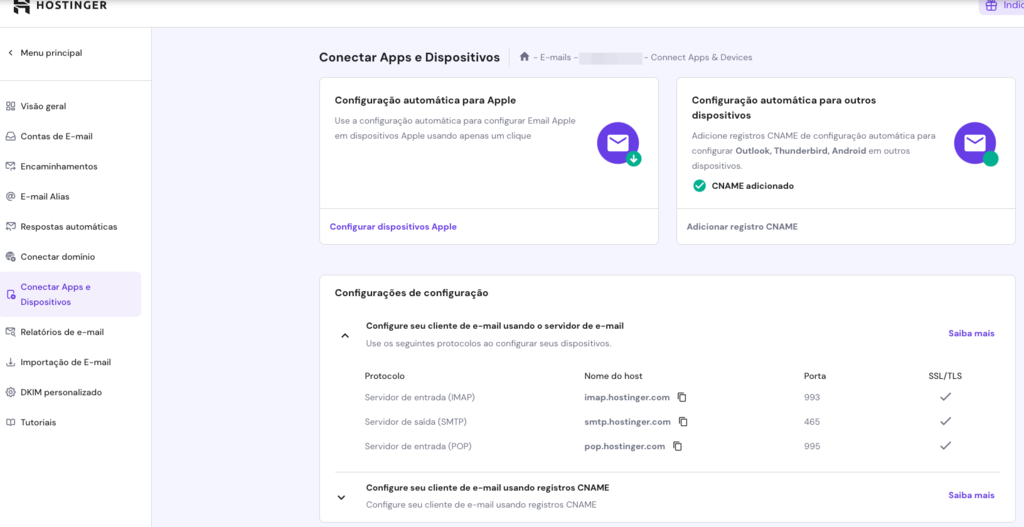The height and width of the screenshot is (527, 1024).
Task: Click the Conectar Apps e Dispositivos icon
Action: (x=10, y=295)
